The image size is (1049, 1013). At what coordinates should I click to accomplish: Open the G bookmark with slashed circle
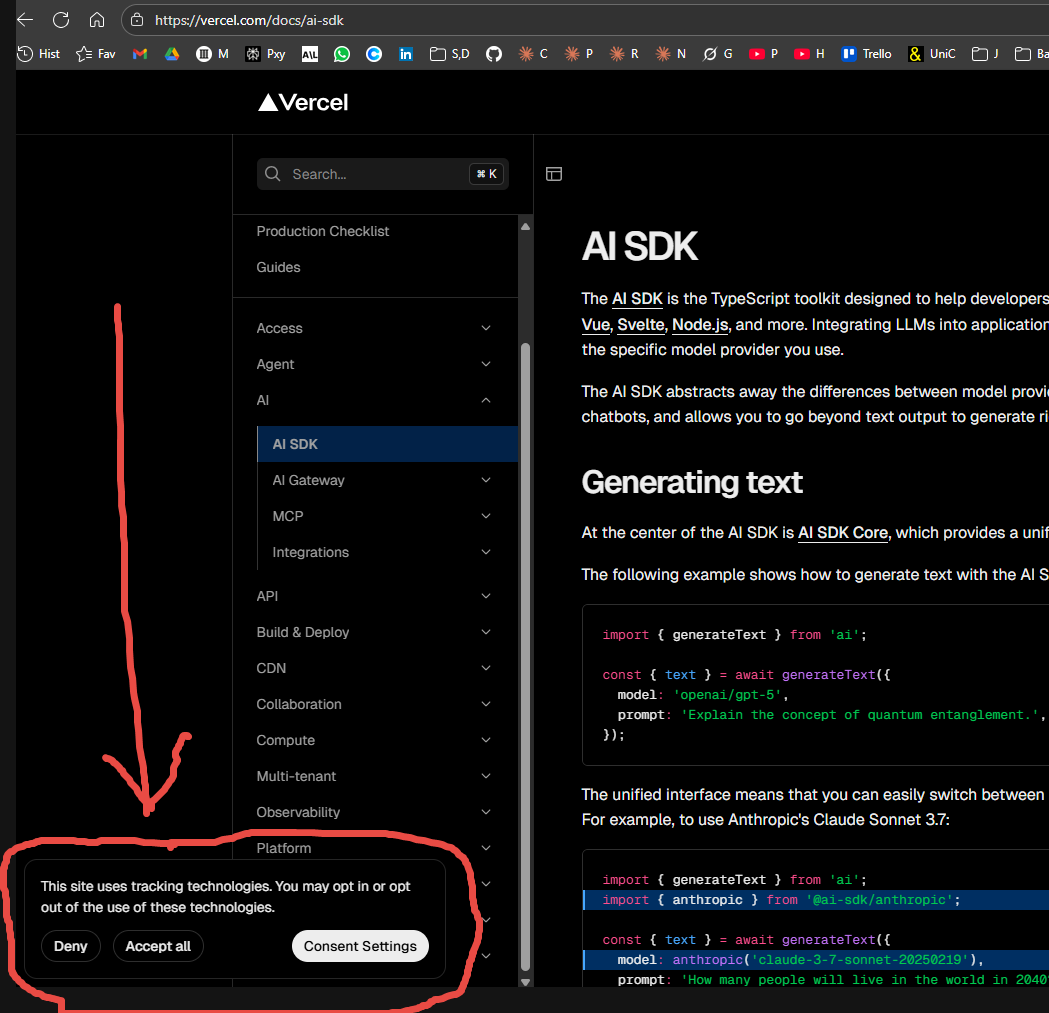click(x=717, y=54)
